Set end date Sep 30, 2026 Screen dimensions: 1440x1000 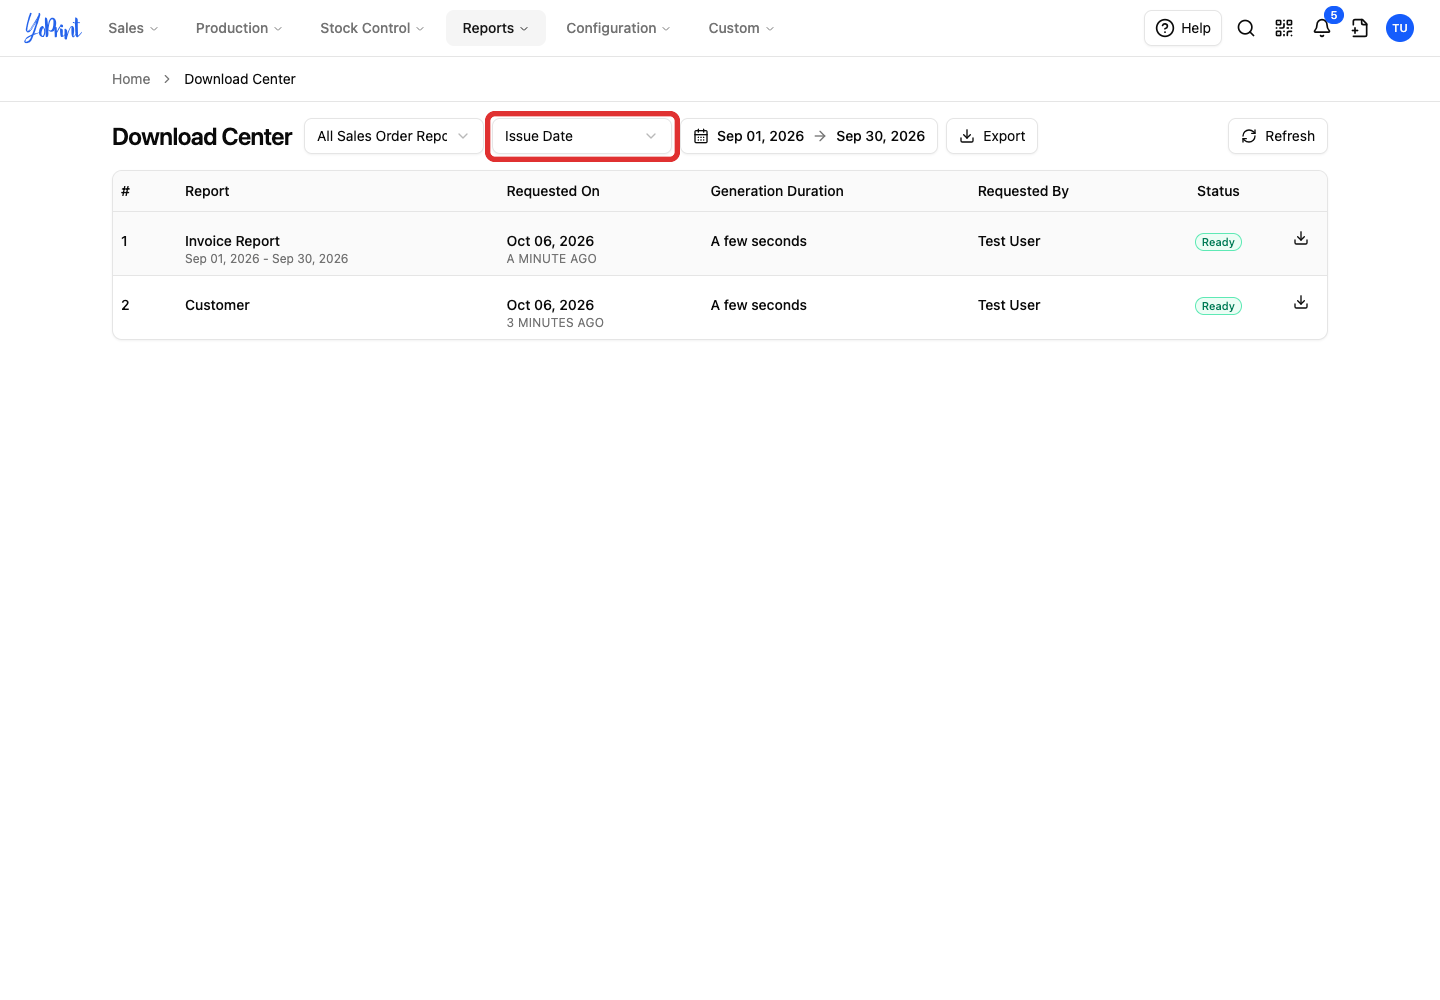coord(881,136)
